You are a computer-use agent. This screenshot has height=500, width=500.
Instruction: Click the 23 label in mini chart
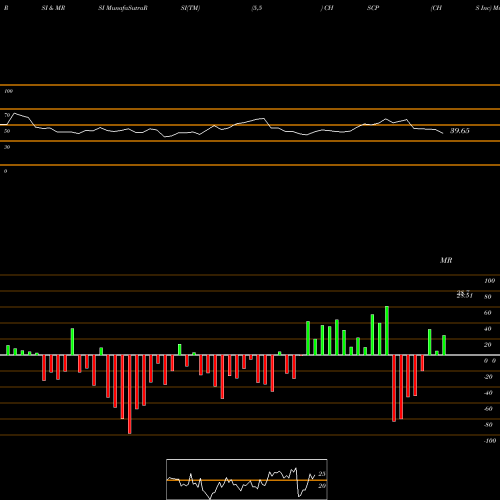322,474
